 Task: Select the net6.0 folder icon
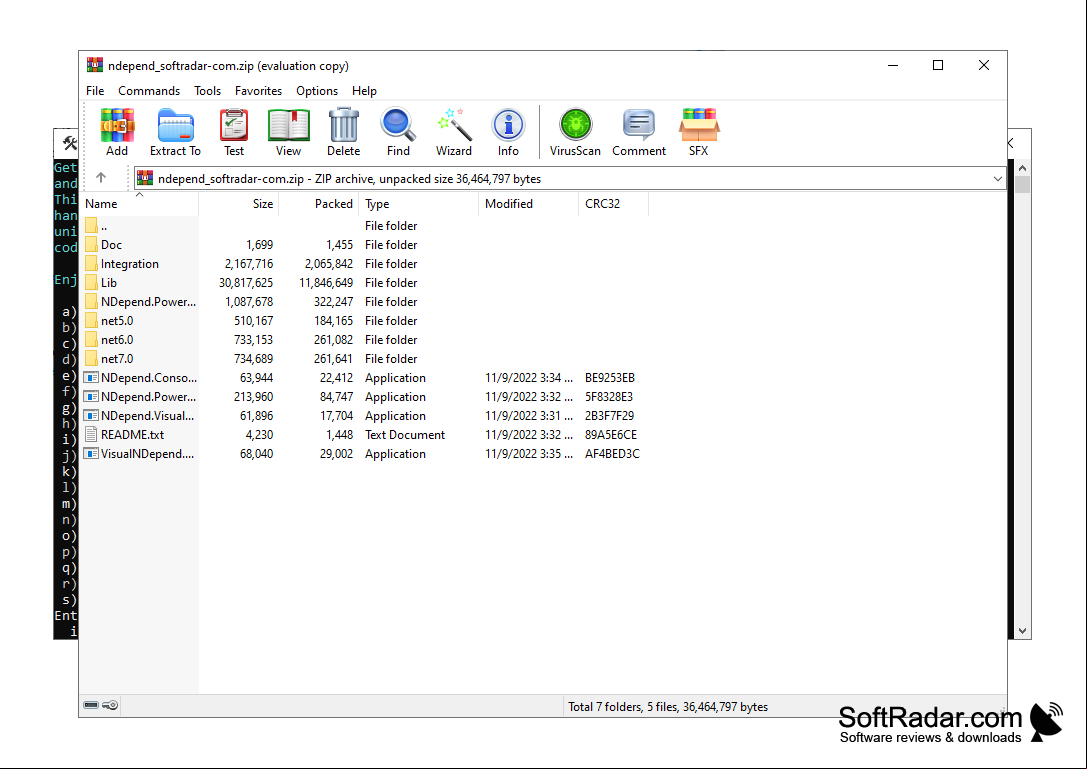[x=91, y=339]
